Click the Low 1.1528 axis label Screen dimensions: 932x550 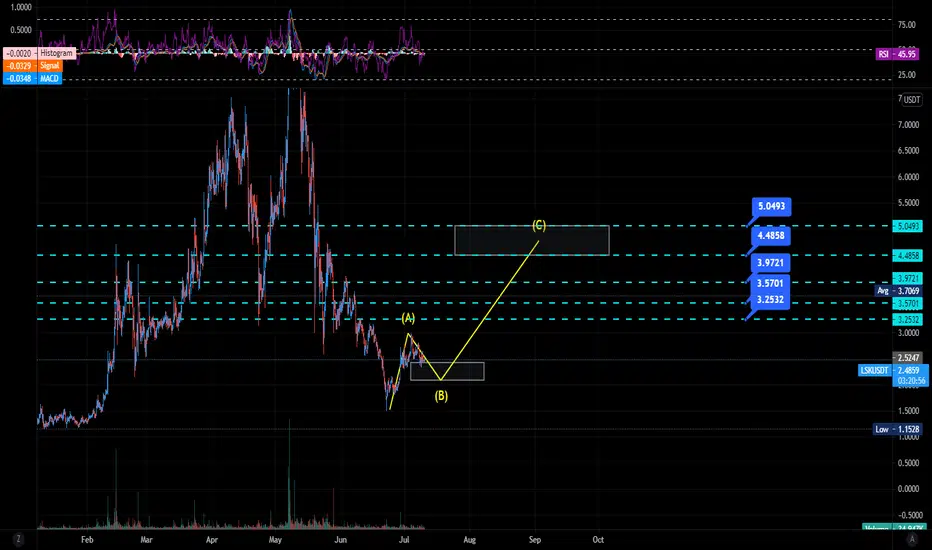[898, 429]
